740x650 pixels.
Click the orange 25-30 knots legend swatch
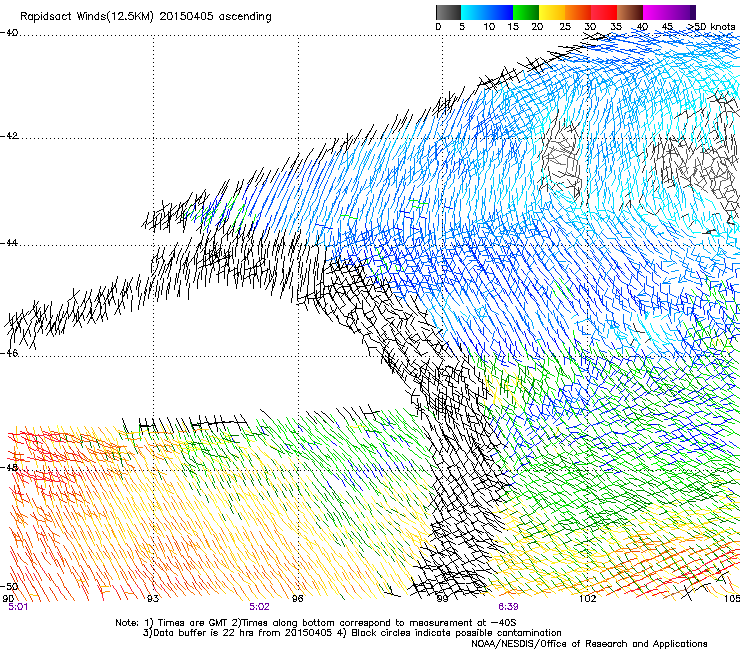(578, 12)
